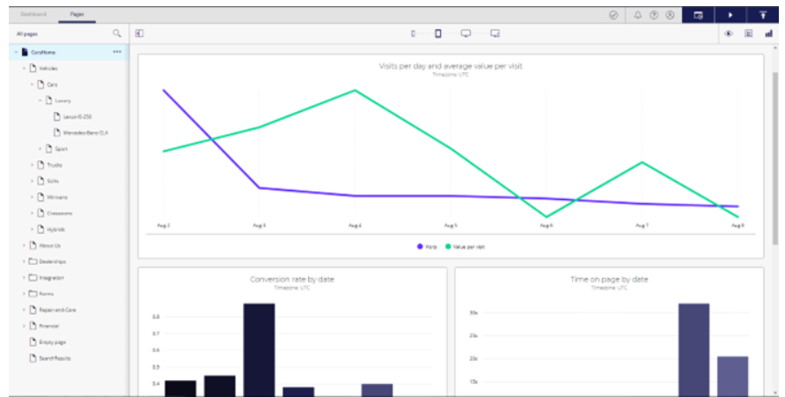
Task: Toggle the eye preview mode
Action: tap(728, 34)
